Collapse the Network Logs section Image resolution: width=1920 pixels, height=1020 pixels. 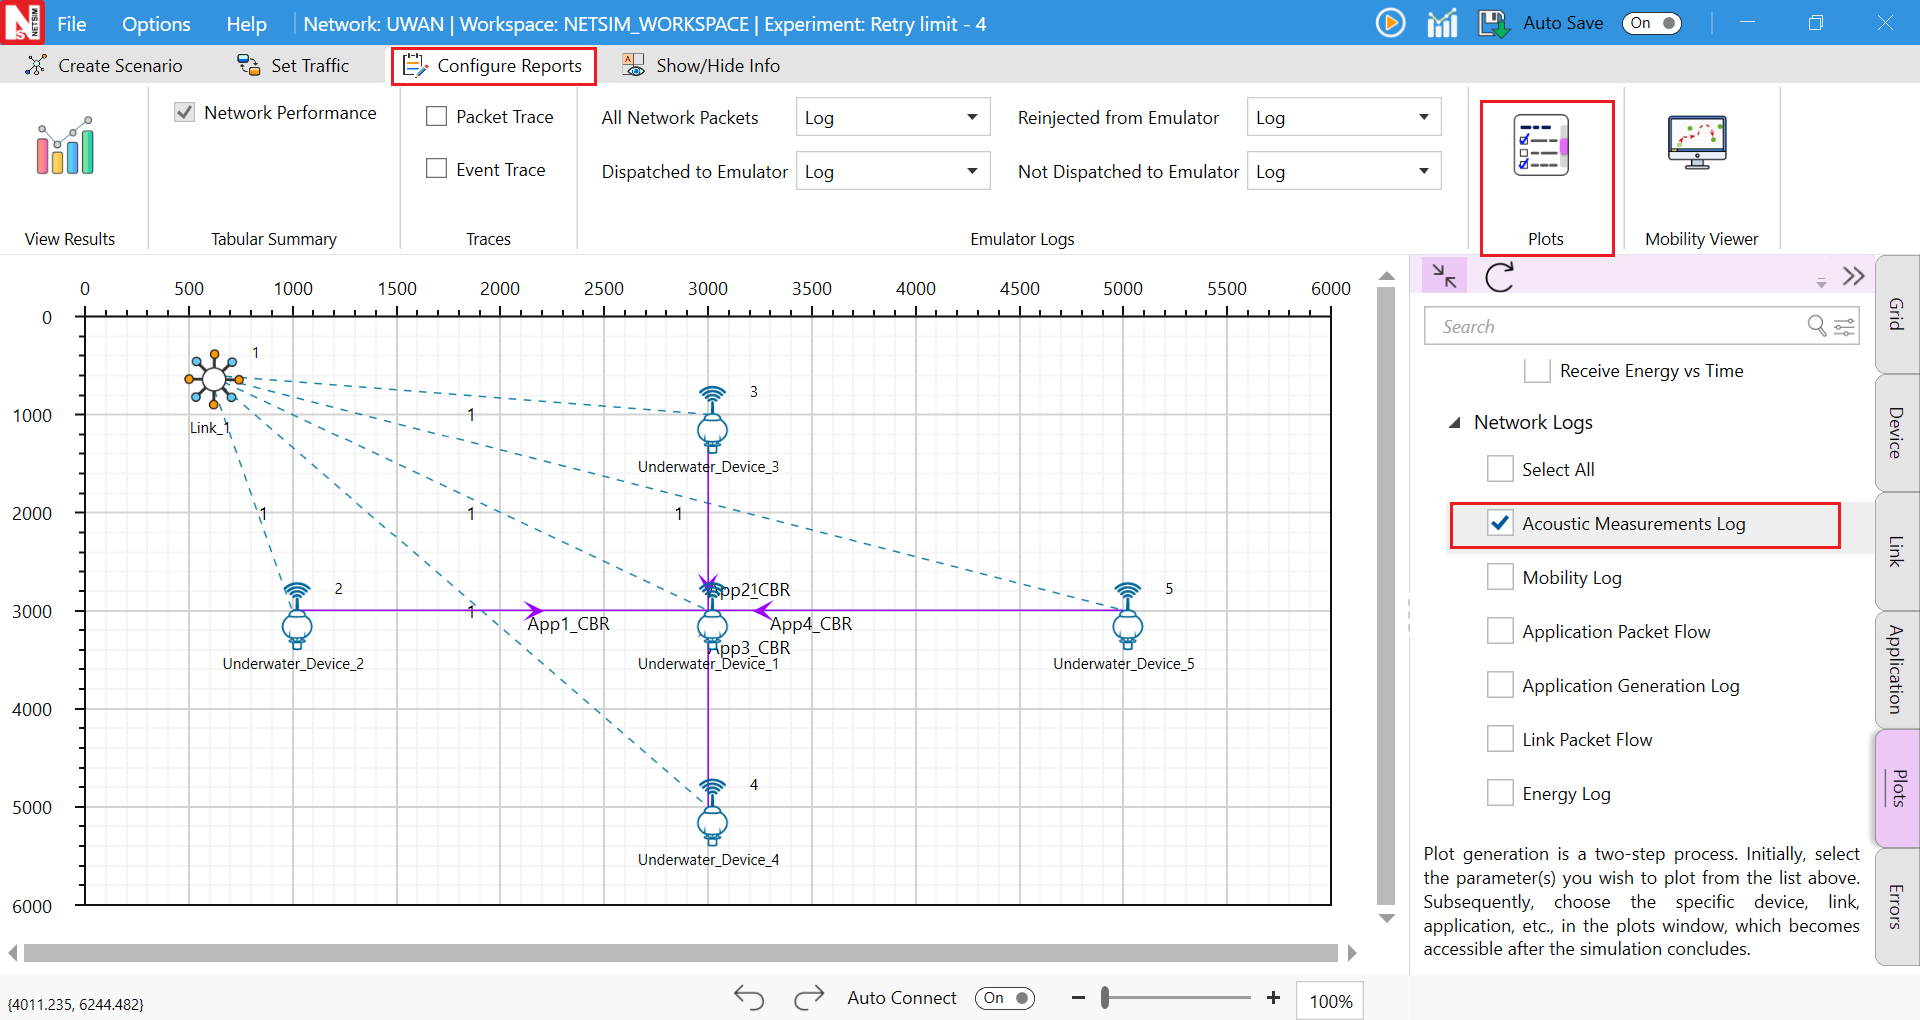(1455, 423)
